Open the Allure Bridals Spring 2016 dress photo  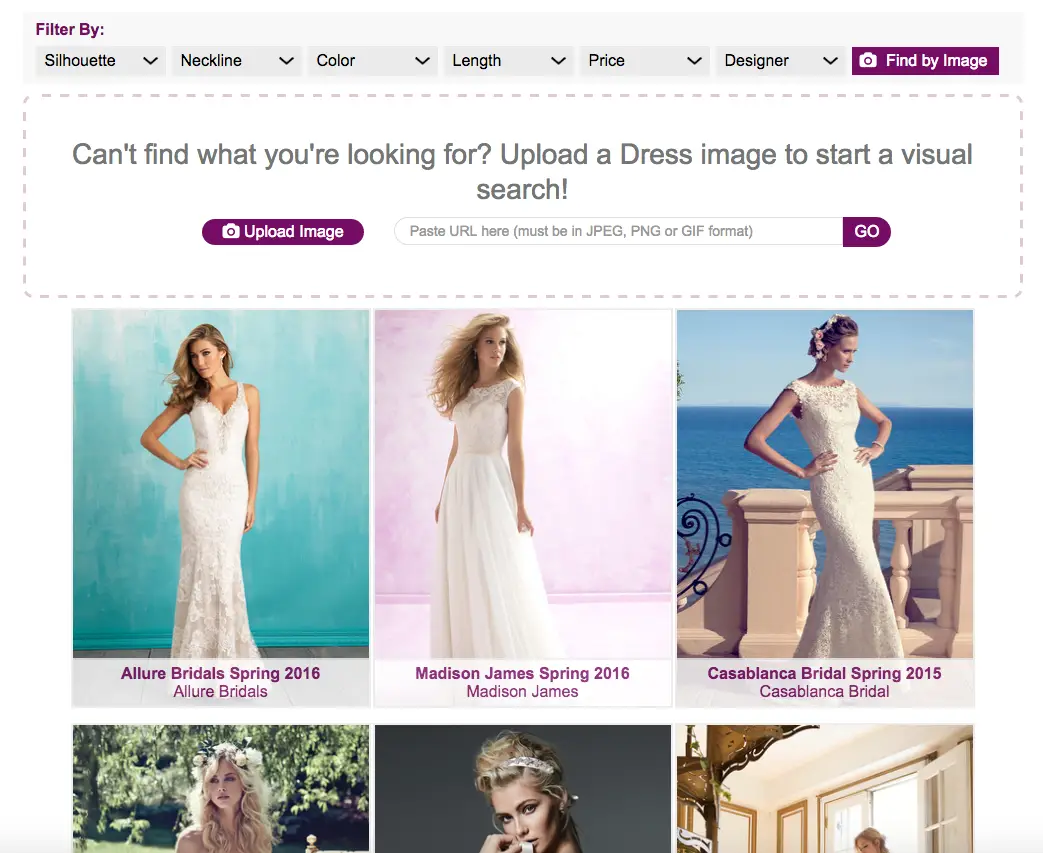click(x=221, y=484)
